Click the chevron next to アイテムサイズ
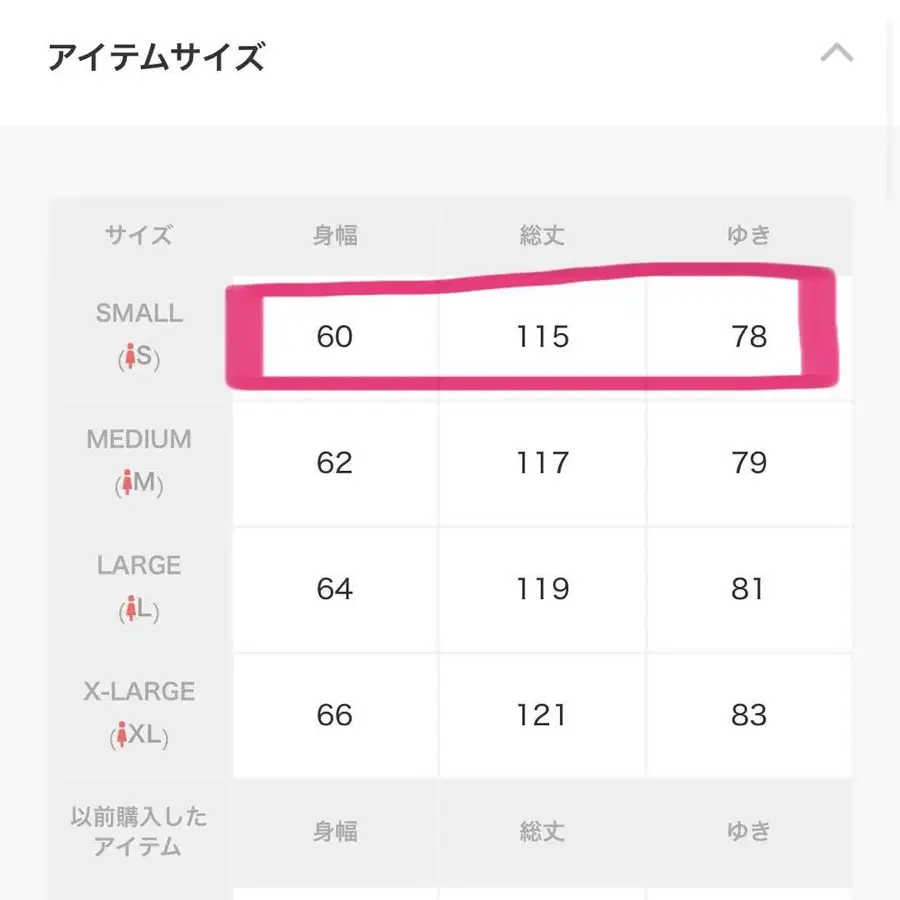Screen dimensions: 900x900 [x=835, y=54]
